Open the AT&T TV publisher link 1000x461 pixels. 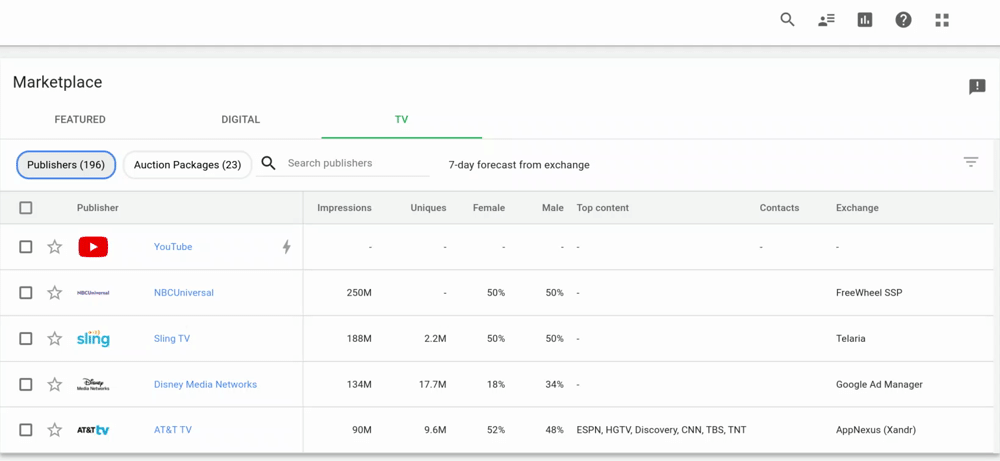173,430
